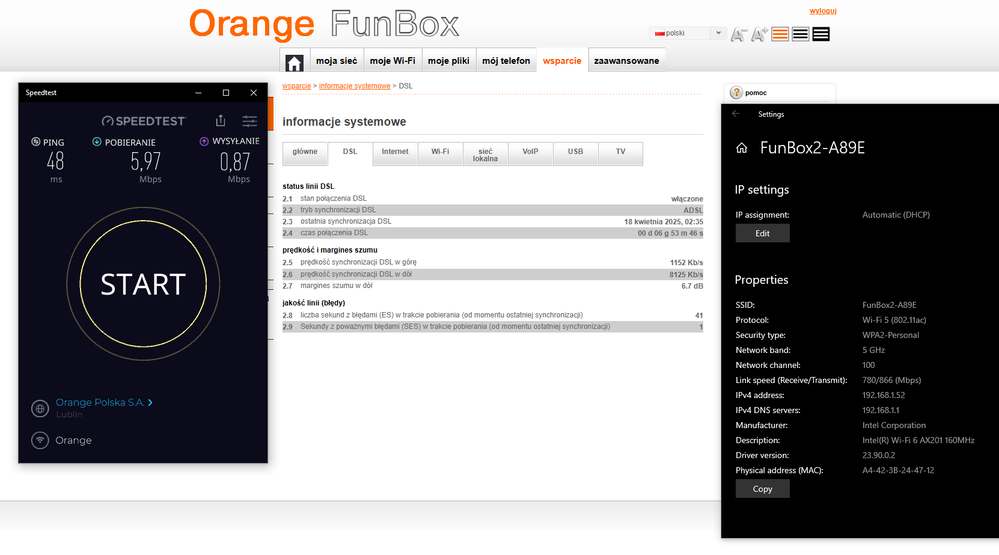This screenshot has height=555, width=999.
Task: Select the orange striped contrast theme
Action: tap(780, 34)
